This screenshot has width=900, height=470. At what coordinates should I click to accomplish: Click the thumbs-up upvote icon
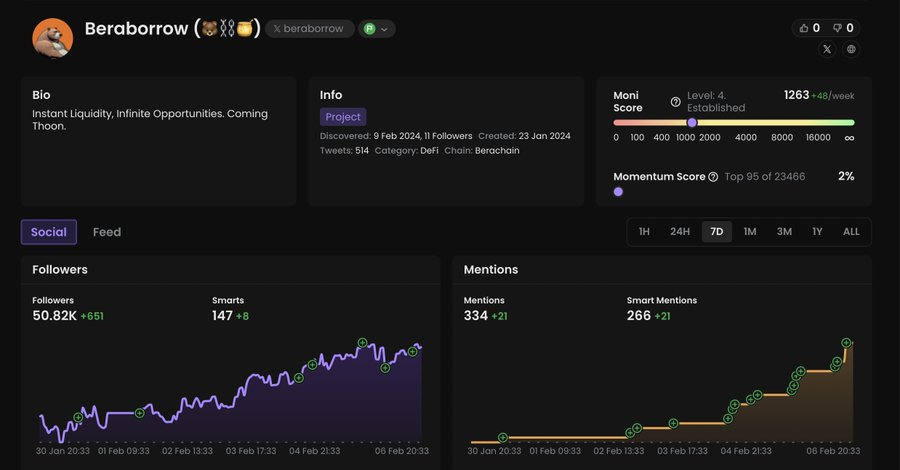pyautogui.click(x=802, y=28)
